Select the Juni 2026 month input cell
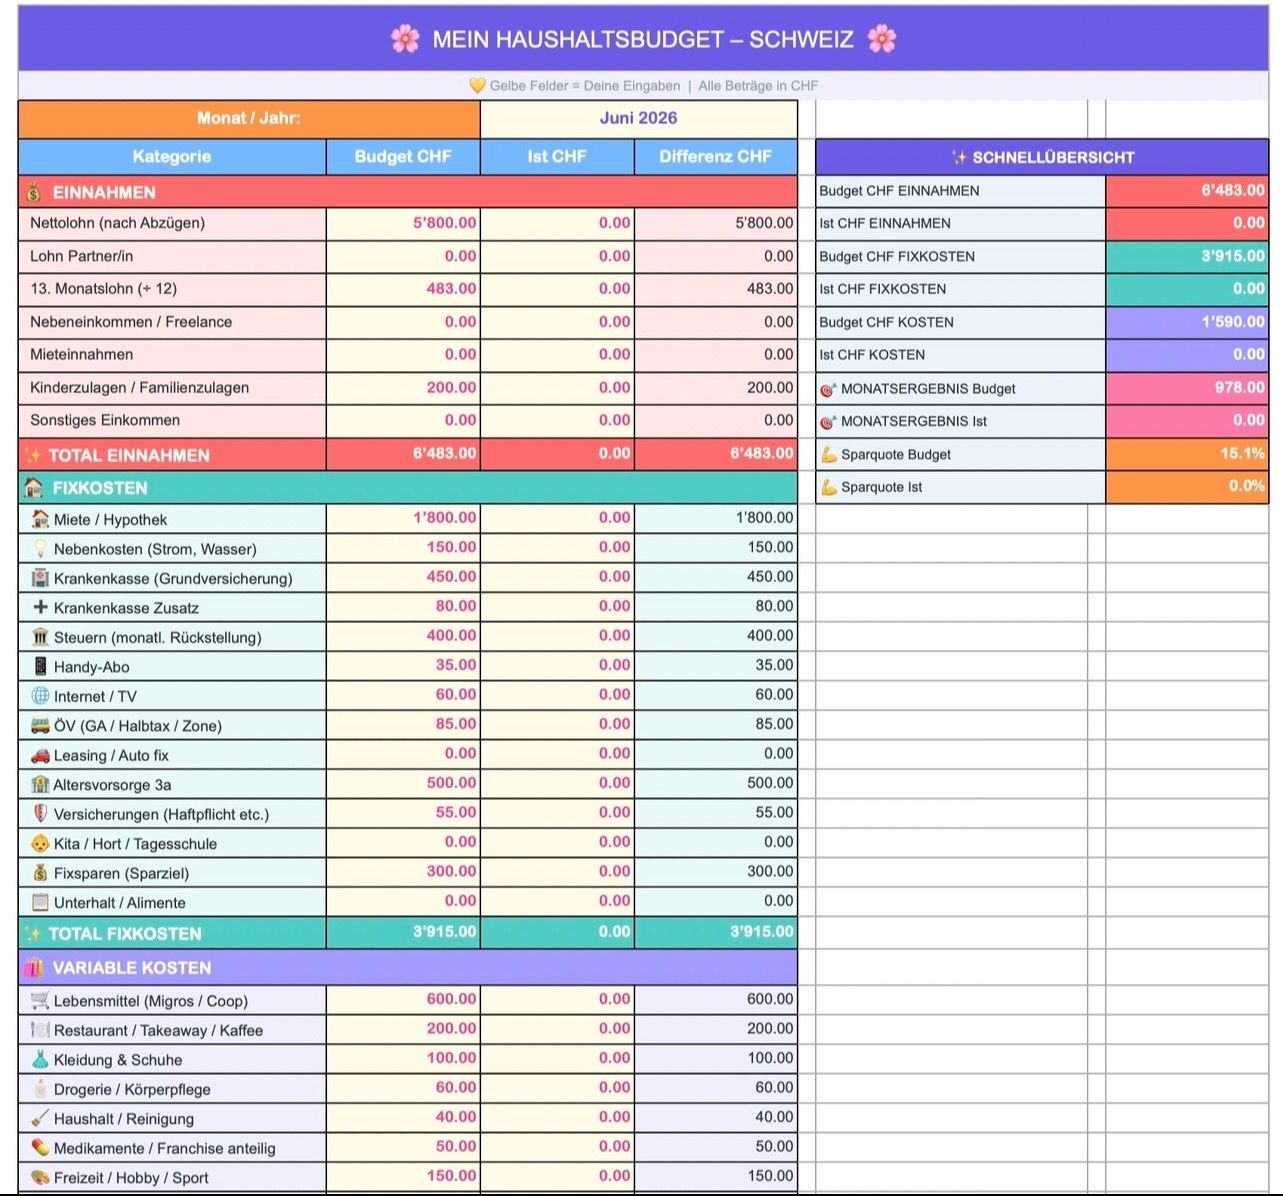Image resolution: width=1283 pixels, height=1196 pixels. tap(639, 118)
